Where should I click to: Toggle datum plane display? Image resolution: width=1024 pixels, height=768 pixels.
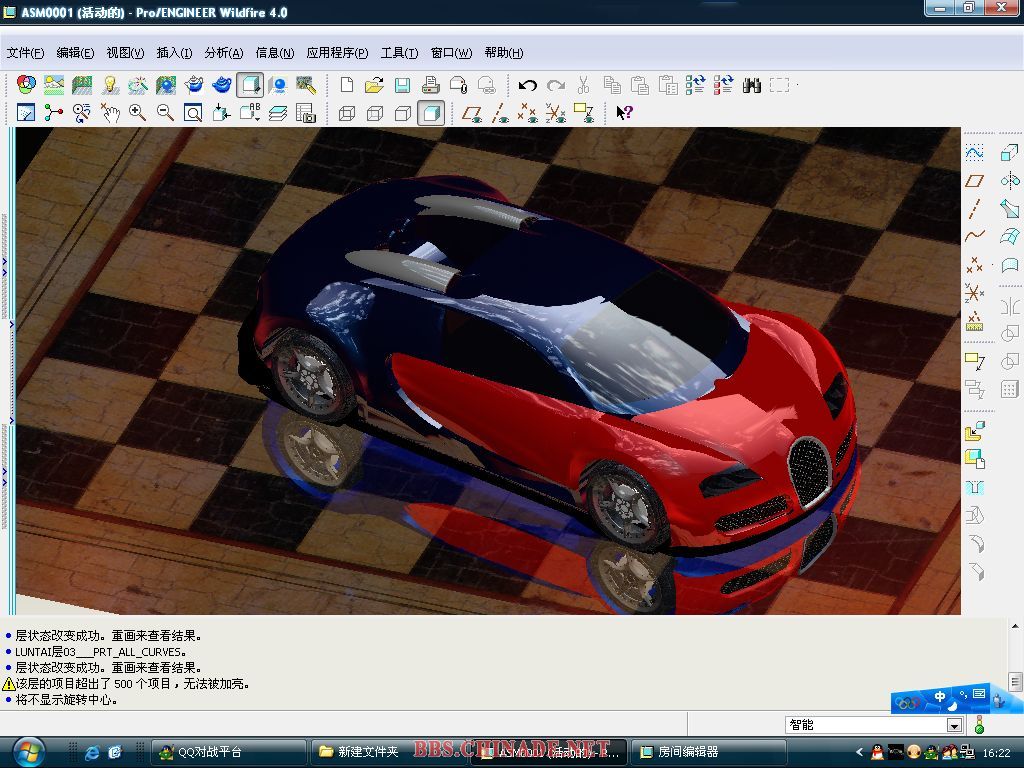(472, 113)
